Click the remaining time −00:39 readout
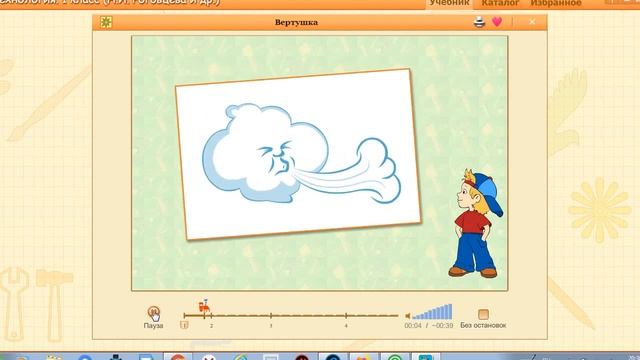The width and height of the screenshot is (640, 360). [442, 326]
